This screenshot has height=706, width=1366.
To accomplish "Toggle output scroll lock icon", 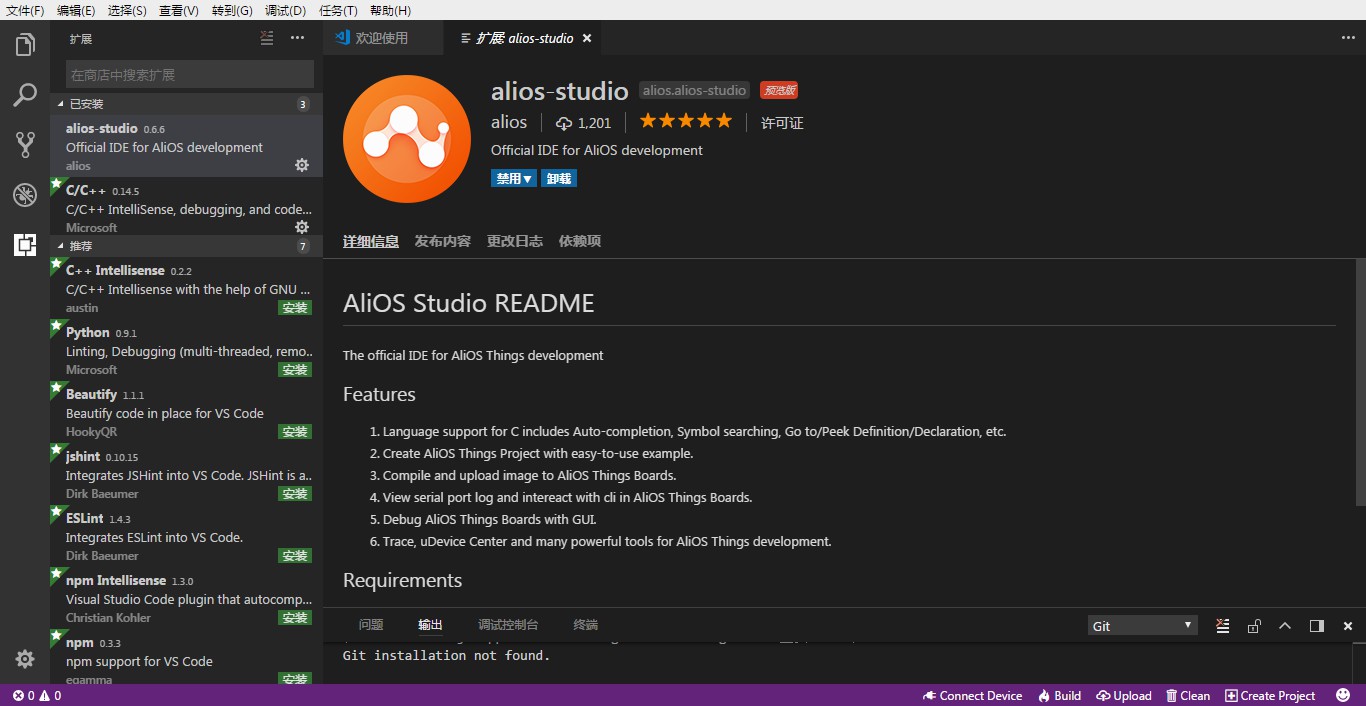I will click(x=1254, y=626).
